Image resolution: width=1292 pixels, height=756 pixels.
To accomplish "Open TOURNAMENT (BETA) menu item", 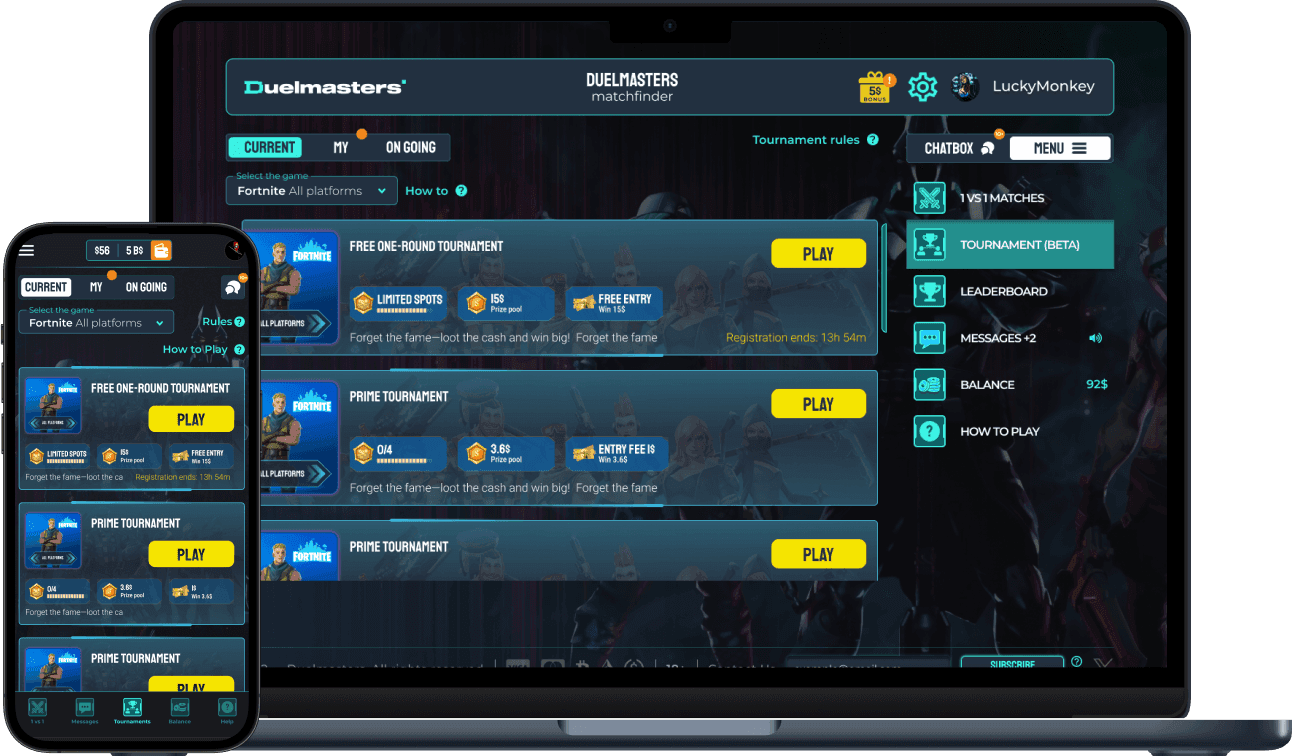I will pos(1010,245).
